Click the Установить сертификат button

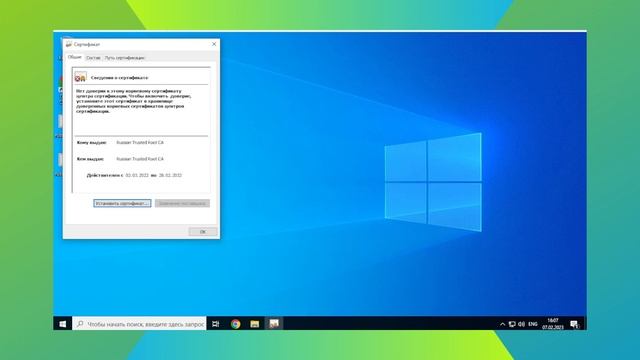pos(122,203)
